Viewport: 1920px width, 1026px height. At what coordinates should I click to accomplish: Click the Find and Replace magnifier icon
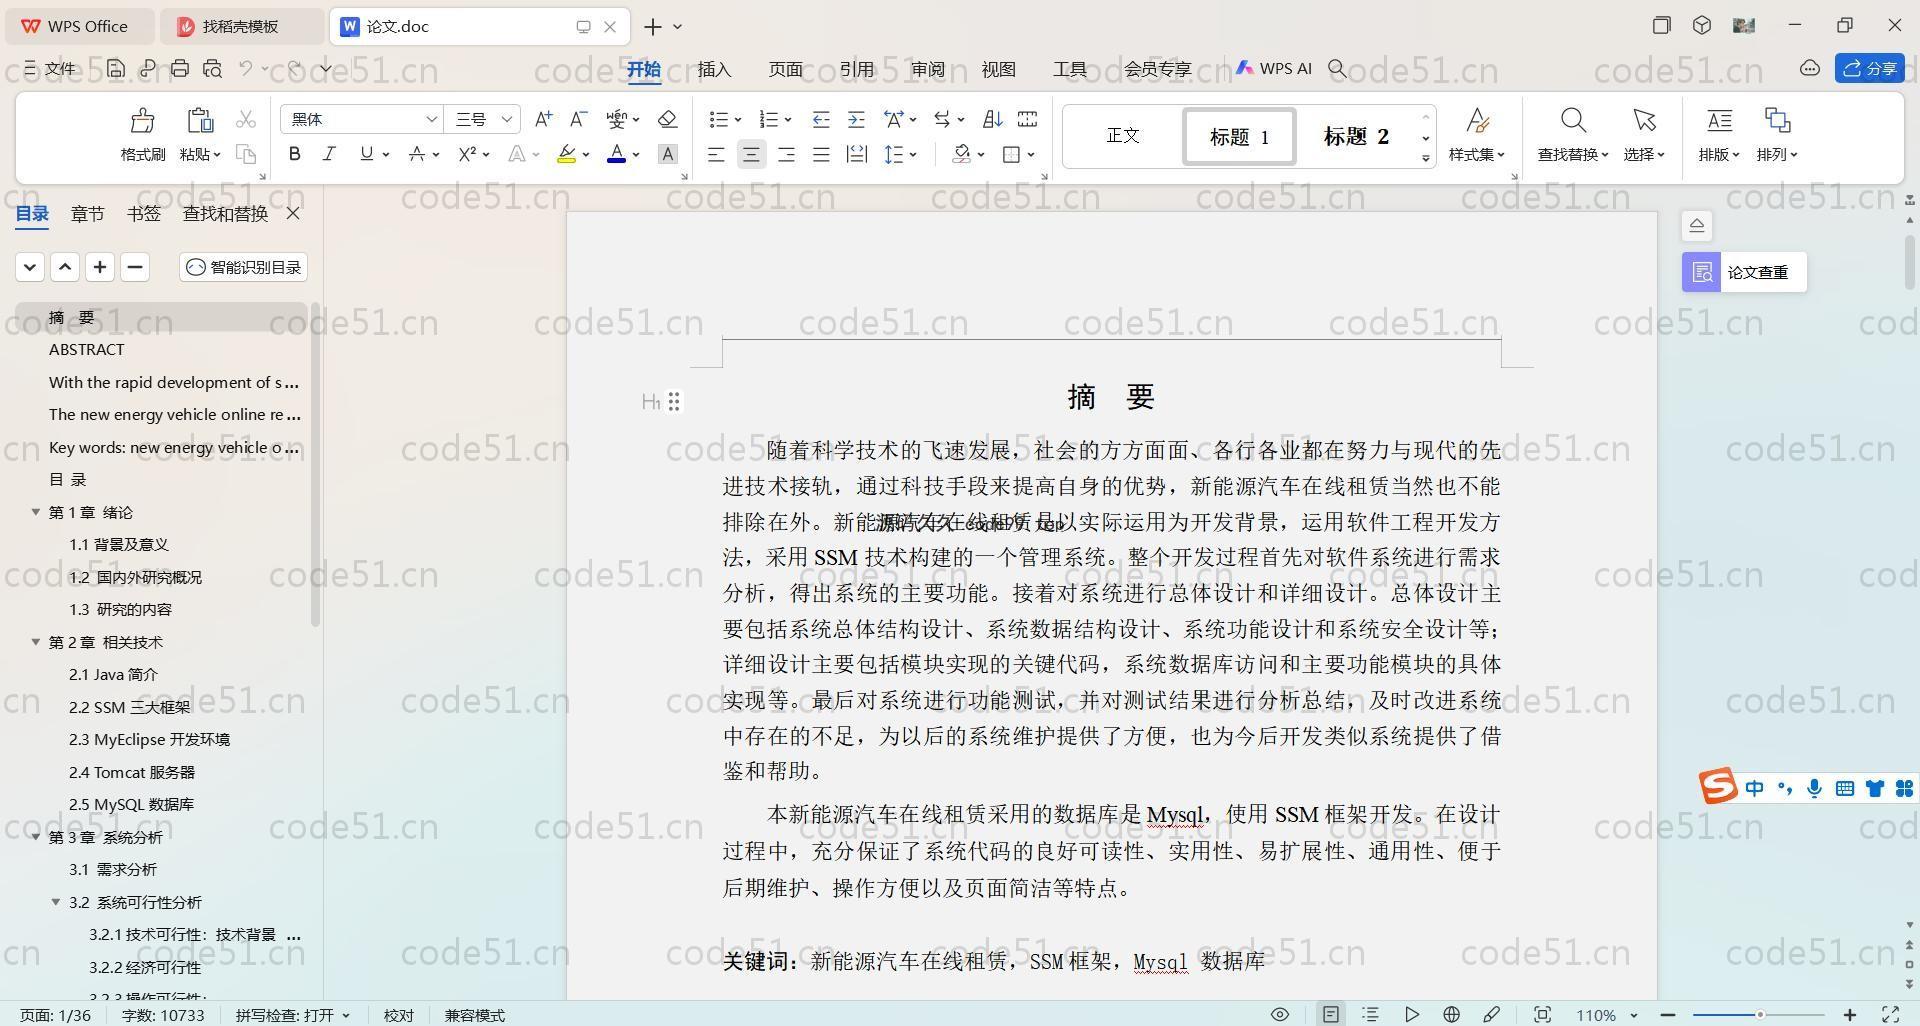pos(1573,121)
